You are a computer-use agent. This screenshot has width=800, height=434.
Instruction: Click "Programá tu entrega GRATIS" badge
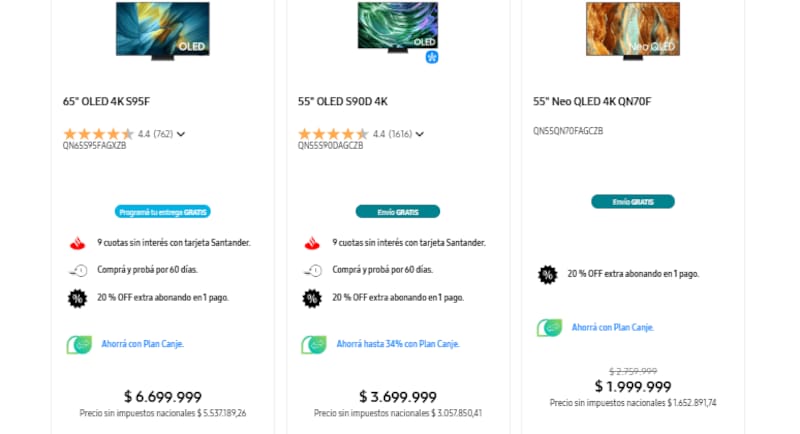pos(163,212)
